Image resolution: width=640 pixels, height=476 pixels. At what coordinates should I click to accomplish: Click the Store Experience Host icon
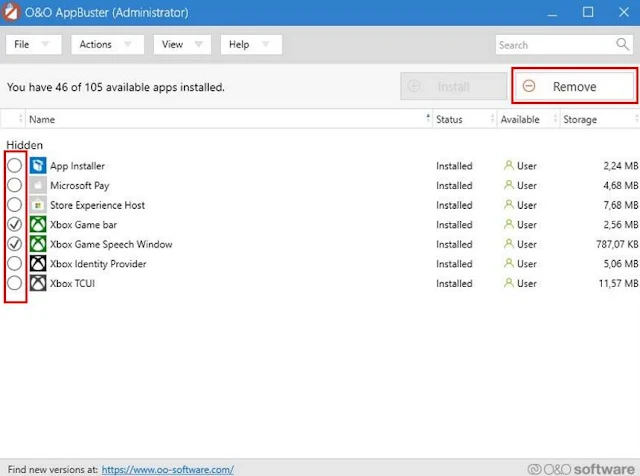tap(38, 205)
